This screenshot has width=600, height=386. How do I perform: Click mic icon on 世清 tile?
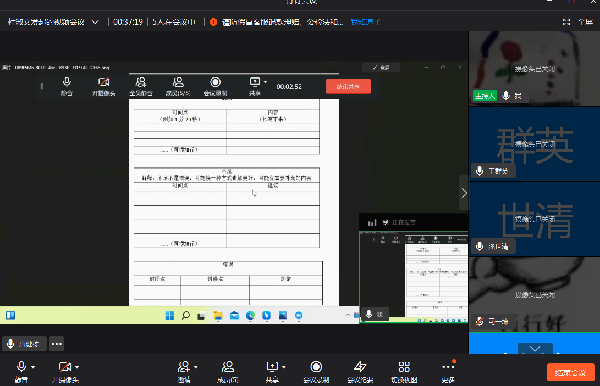click(479, 246)
